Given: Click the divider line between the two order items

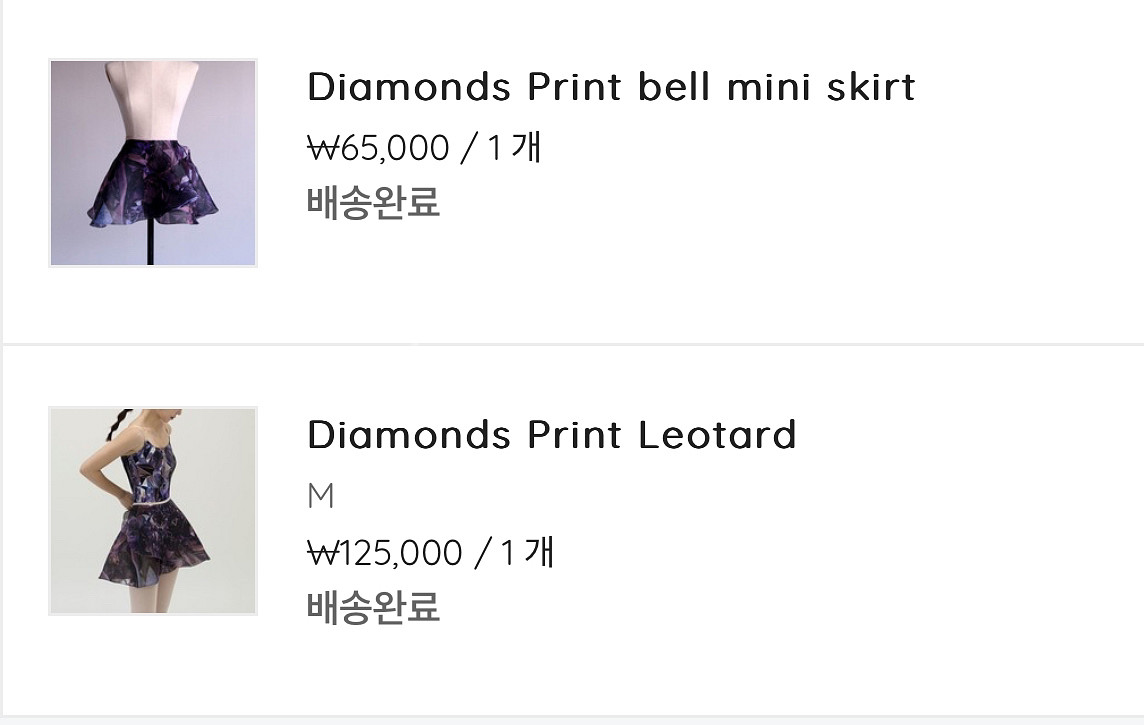Looking at the screenshot, I should (x=572, y=344).
